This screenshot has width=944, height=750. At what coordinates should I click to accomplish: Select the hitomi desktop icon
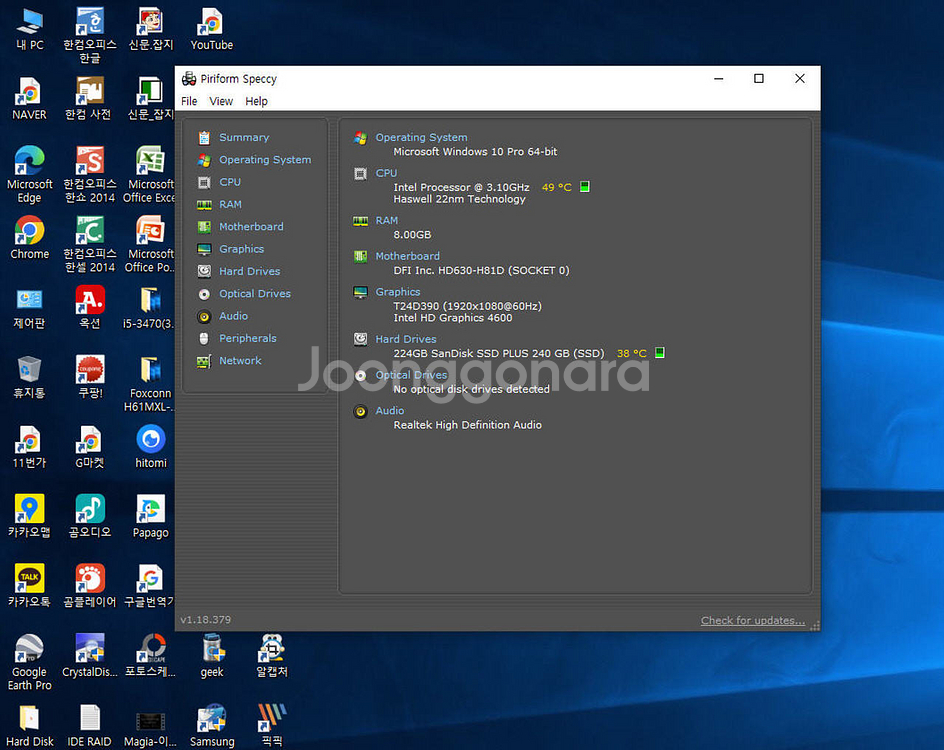click(151, 447)
